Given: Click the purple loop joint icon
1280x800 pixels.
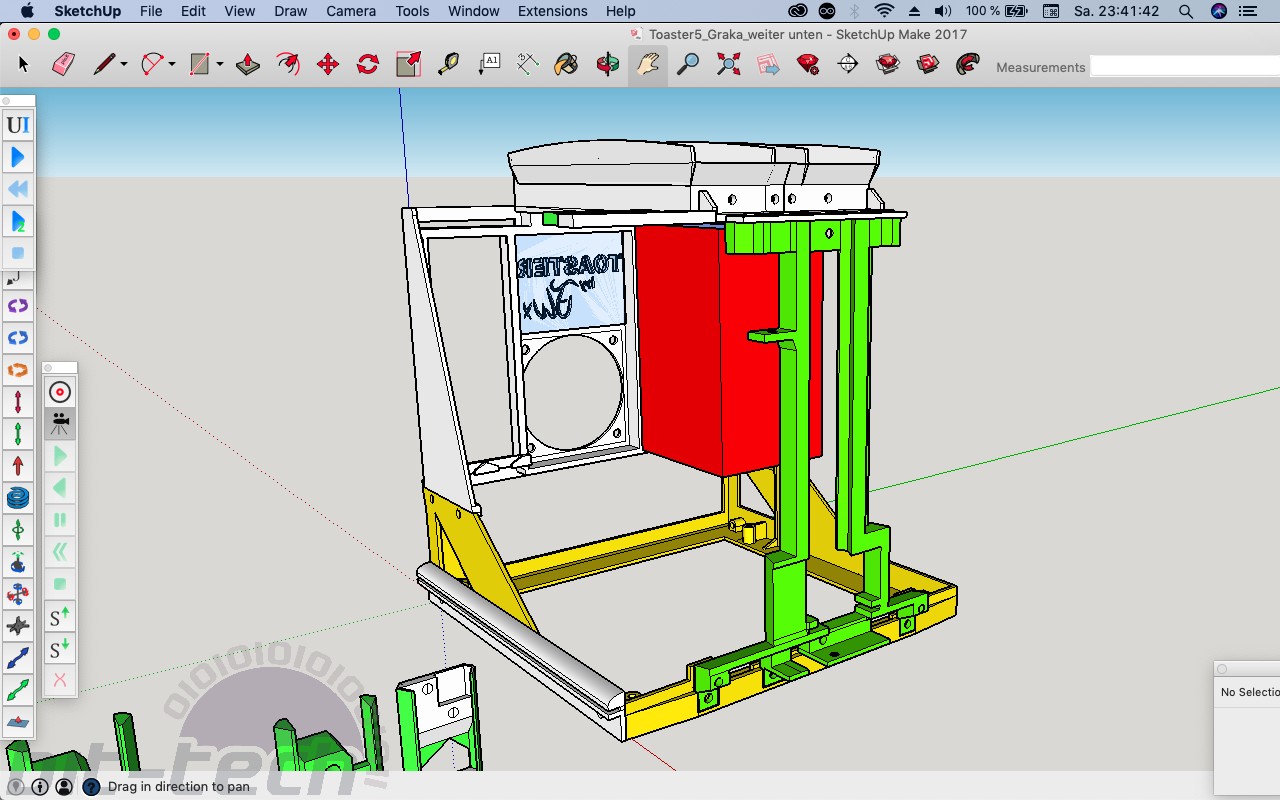Looking at the screenshot, I should (x=18, y=306).
